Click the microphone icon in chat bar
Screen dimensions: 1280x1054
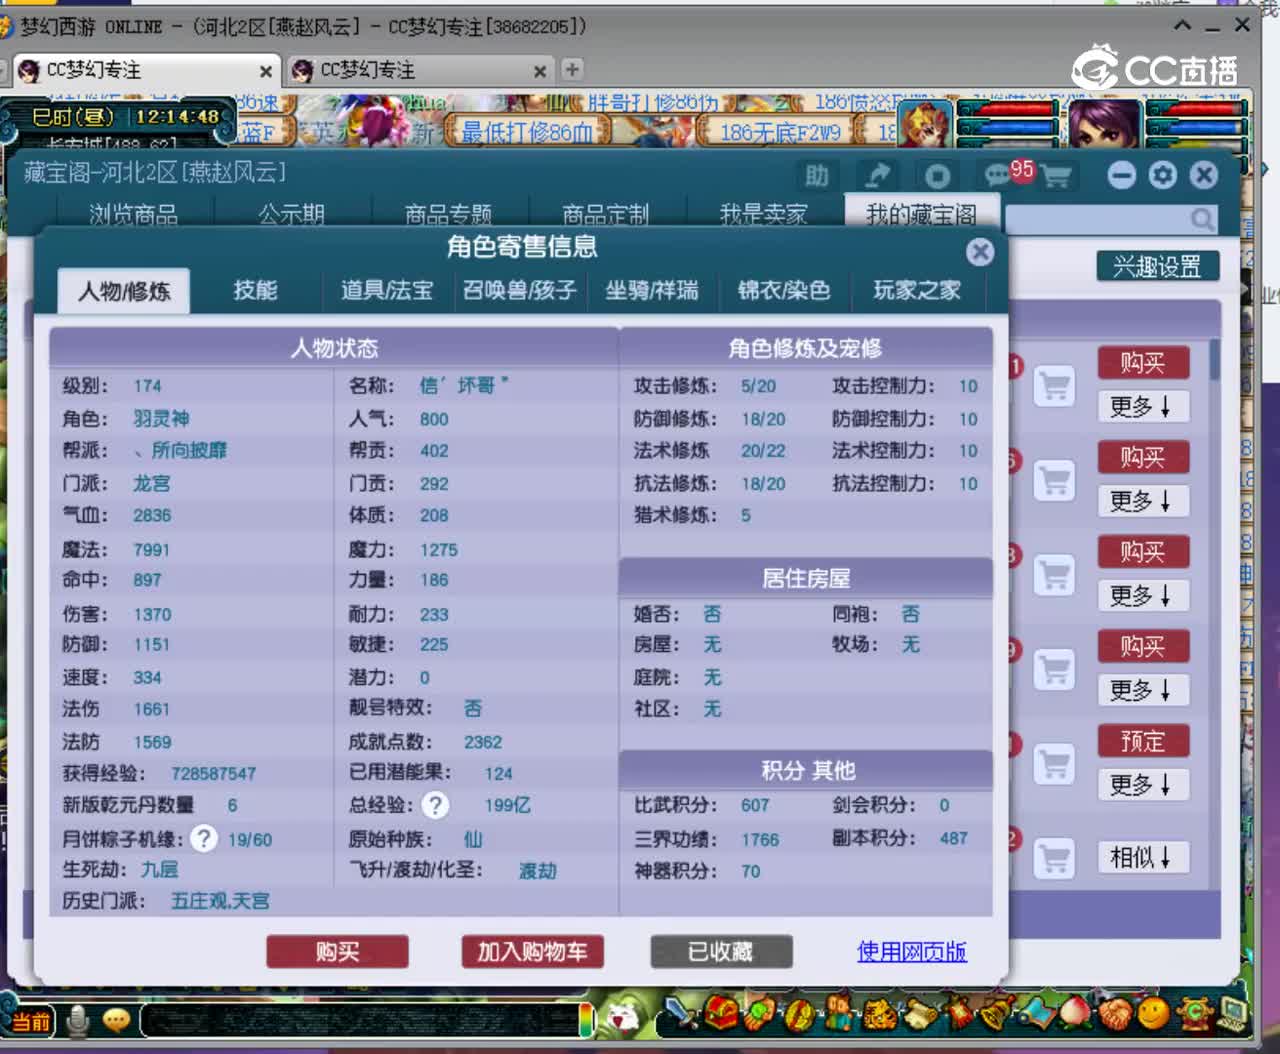[77, 1021]
